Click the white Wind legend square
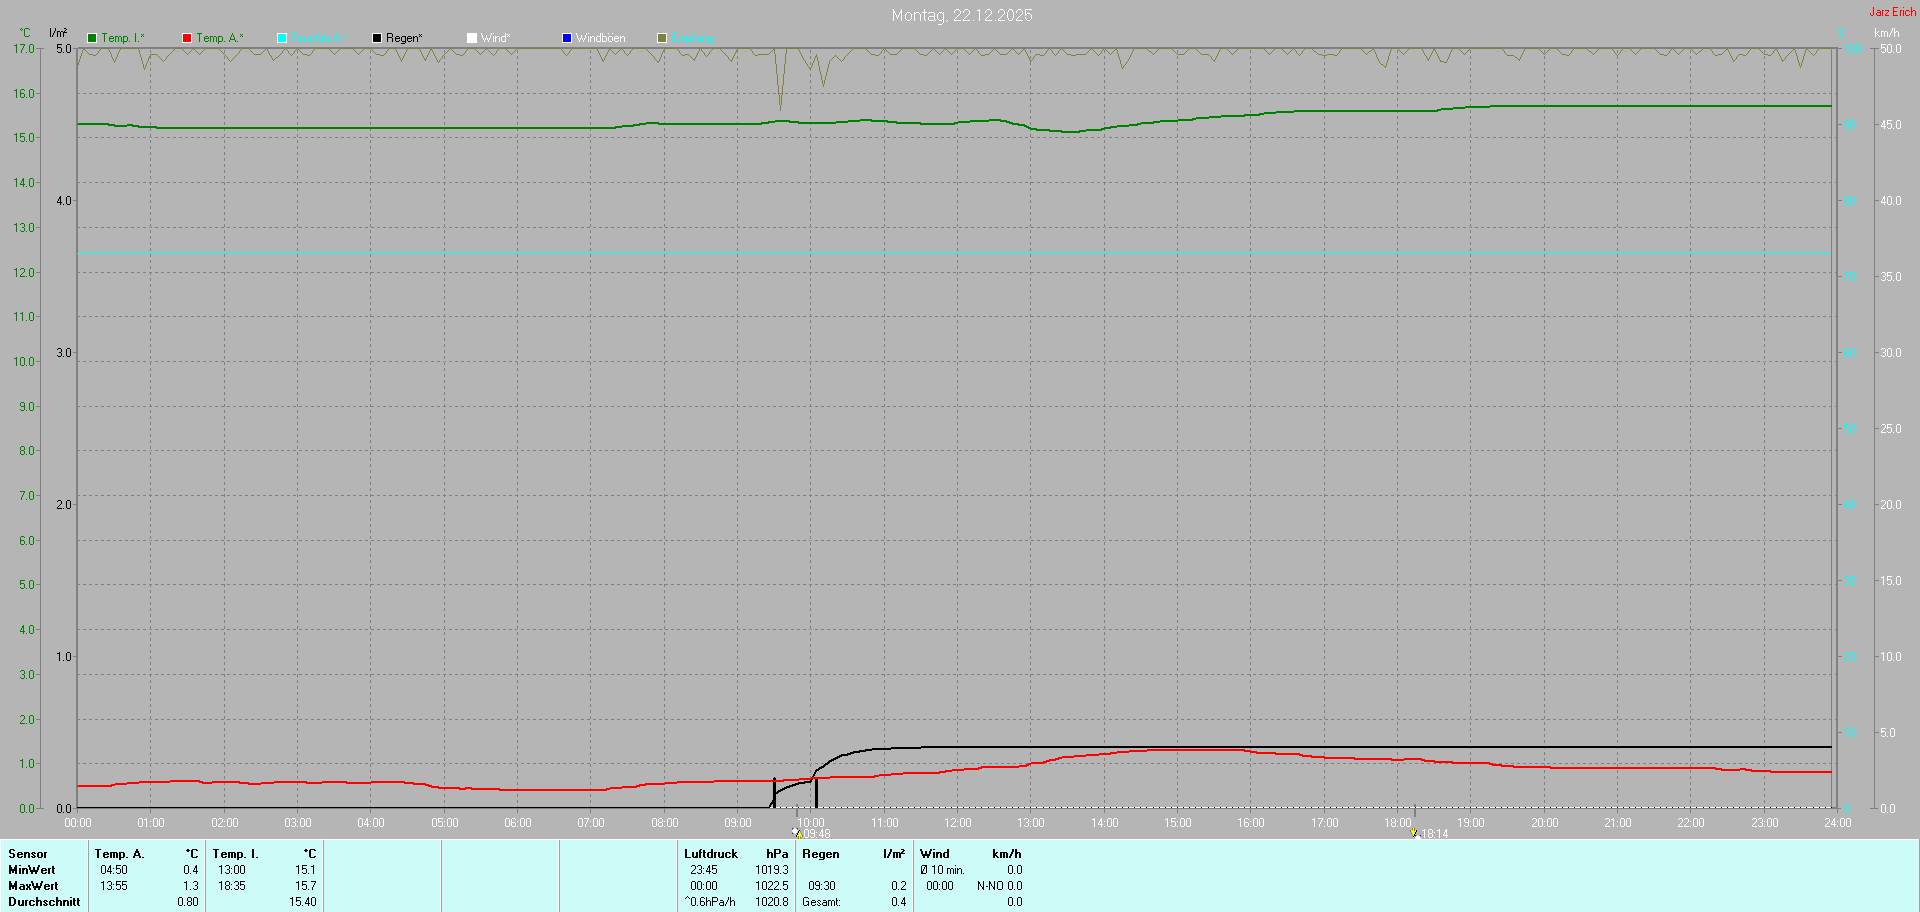The image size is (1920, 912). 472,38
